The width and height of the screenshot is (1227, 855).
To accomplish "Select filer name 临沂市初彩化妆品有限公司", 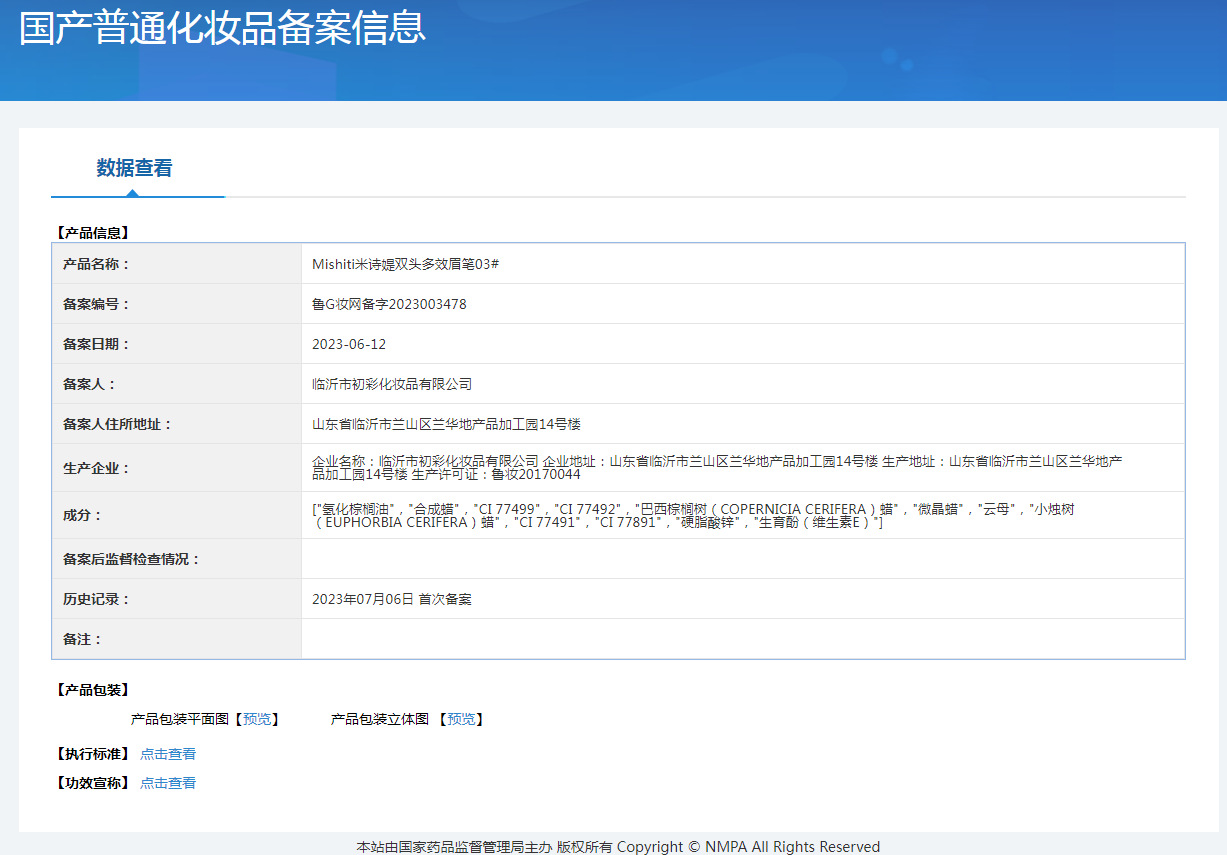I will point(392,384).
